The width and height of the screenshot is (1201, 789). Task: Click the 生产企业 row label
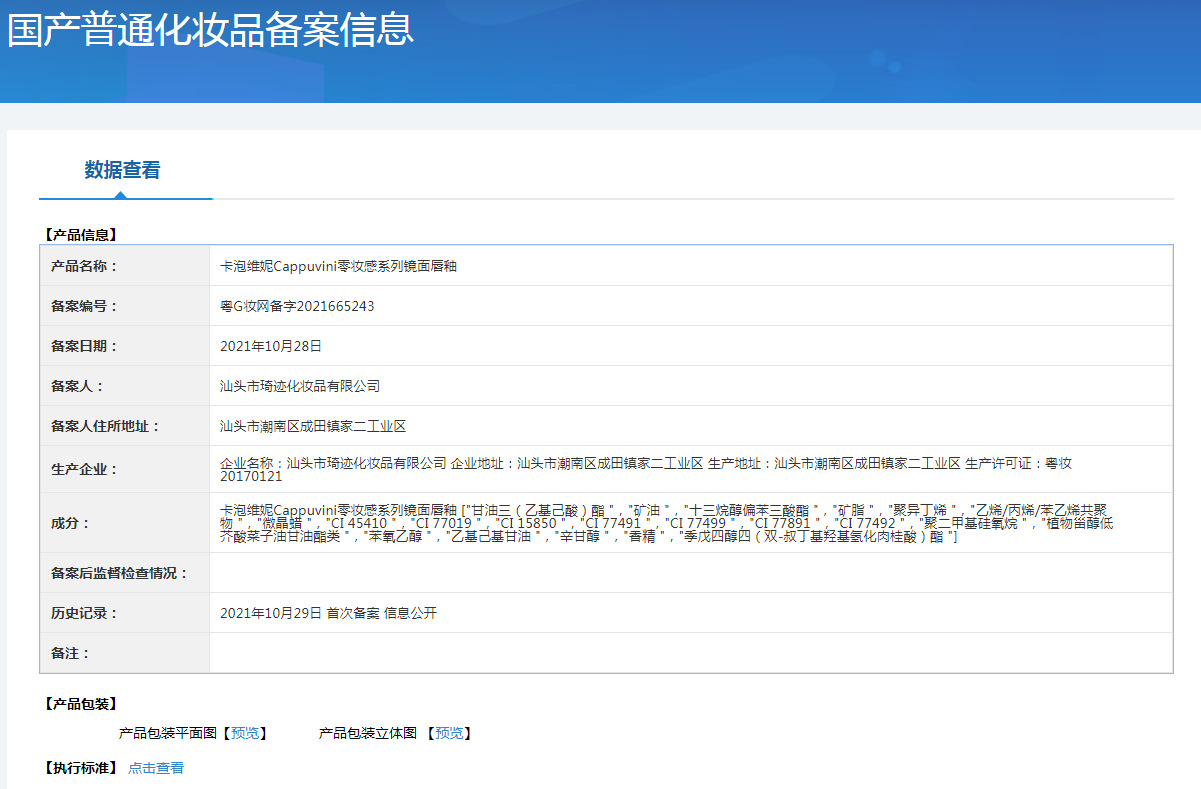point(84,469)
